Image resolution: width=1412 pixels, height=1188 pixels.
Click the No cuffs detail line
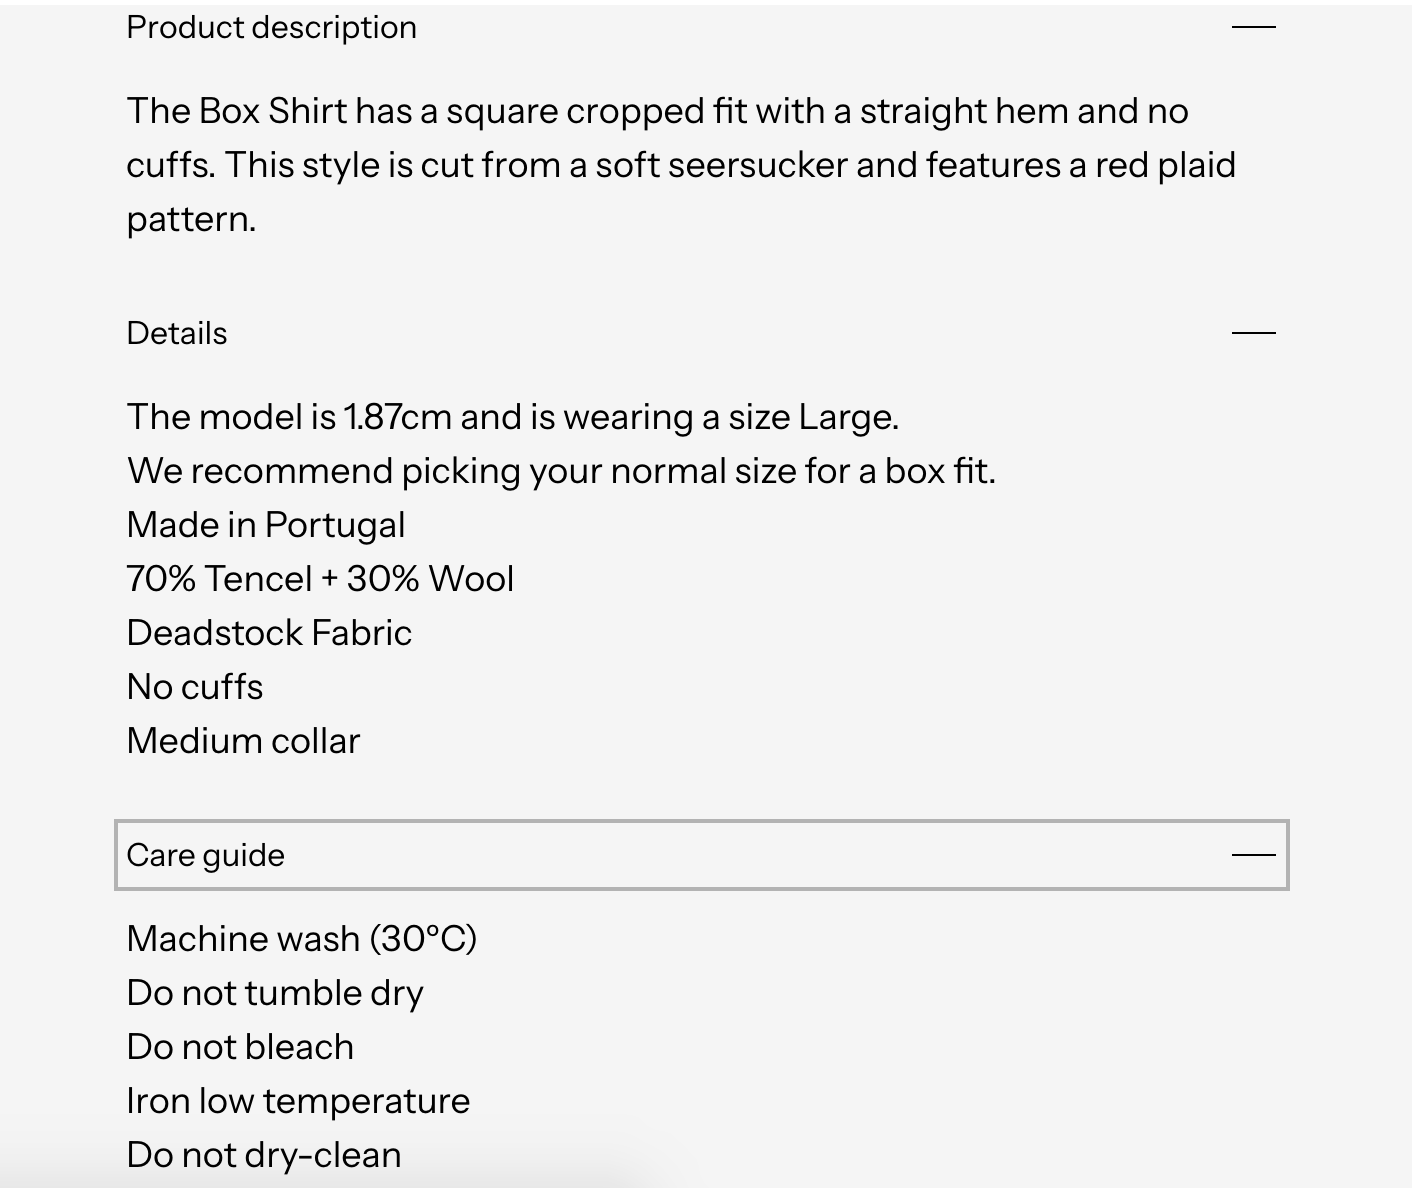tap(195, 686)
